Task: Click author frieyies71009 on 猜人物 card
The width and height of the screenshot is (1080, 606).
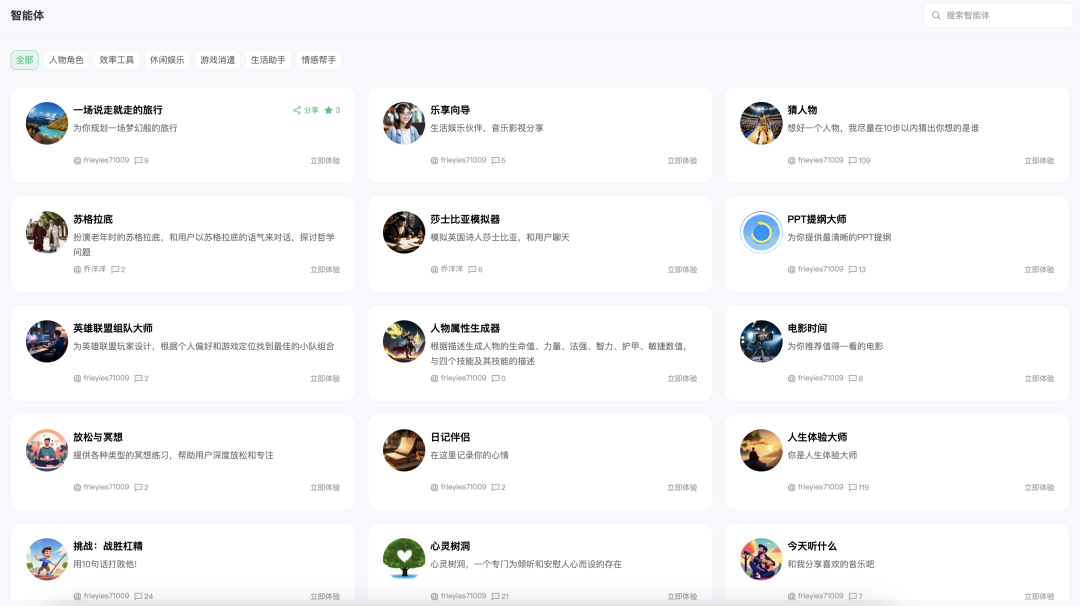Action: [820, 160]
